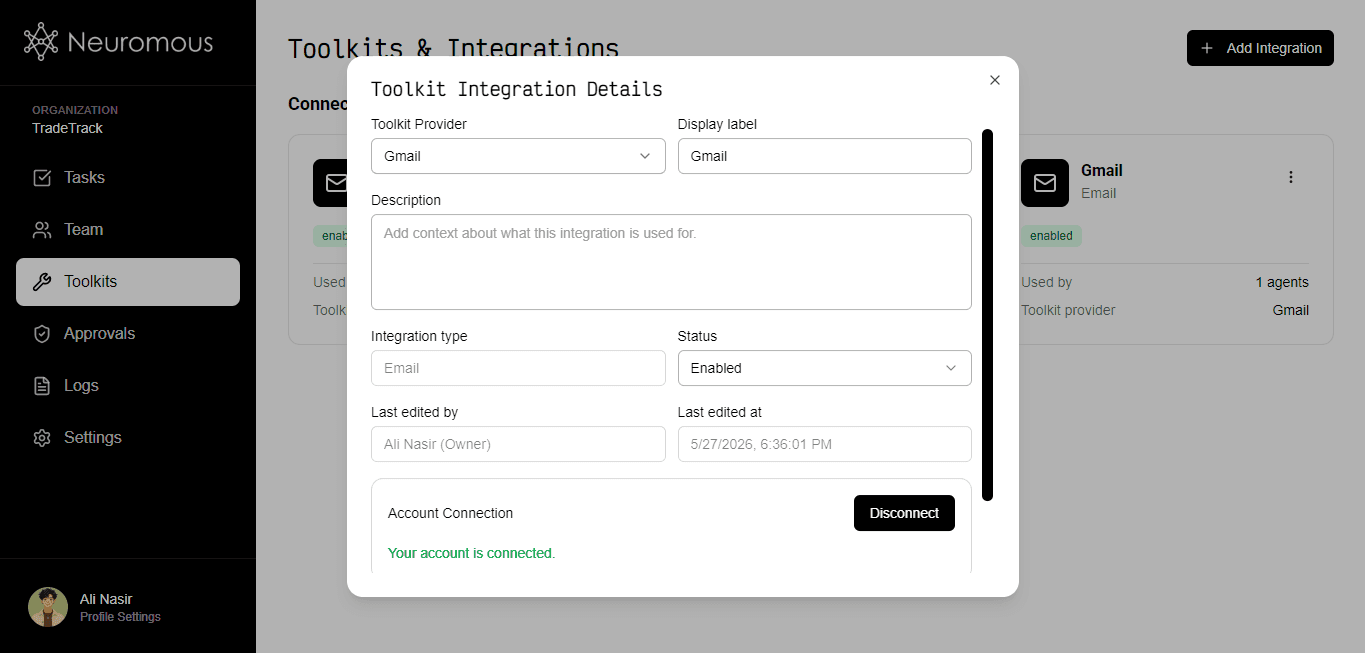Open the Status dropdown showing Enabled

824,368
